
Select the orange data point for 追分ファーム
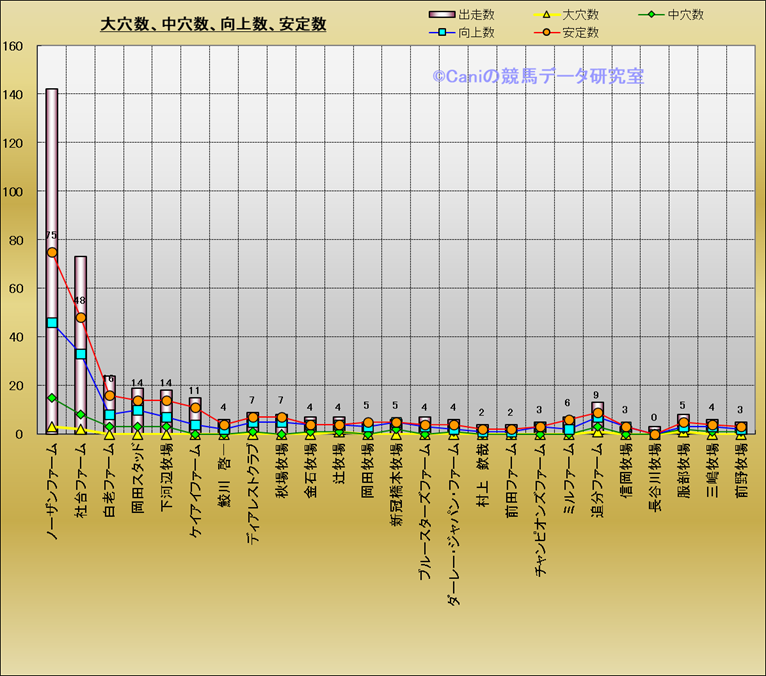[598, 413]
